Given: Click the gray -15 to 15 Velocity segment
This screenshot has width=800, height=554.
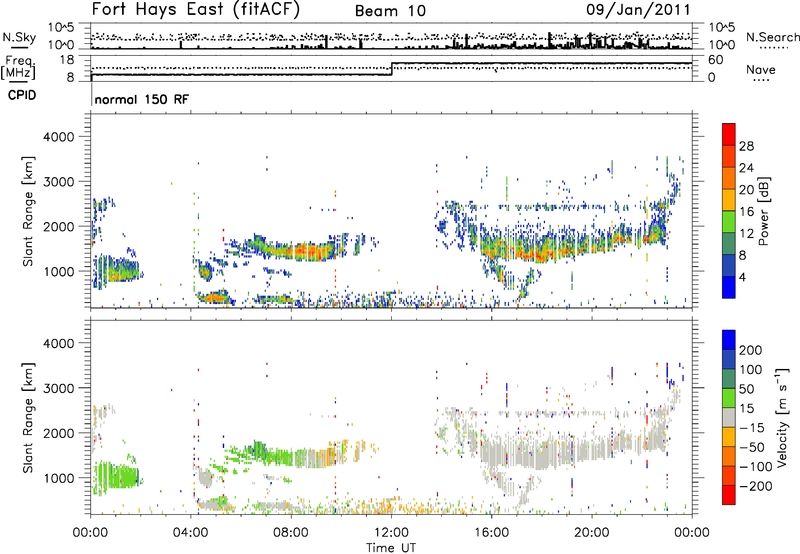Looking at the screenshot, I should [729, 417].
